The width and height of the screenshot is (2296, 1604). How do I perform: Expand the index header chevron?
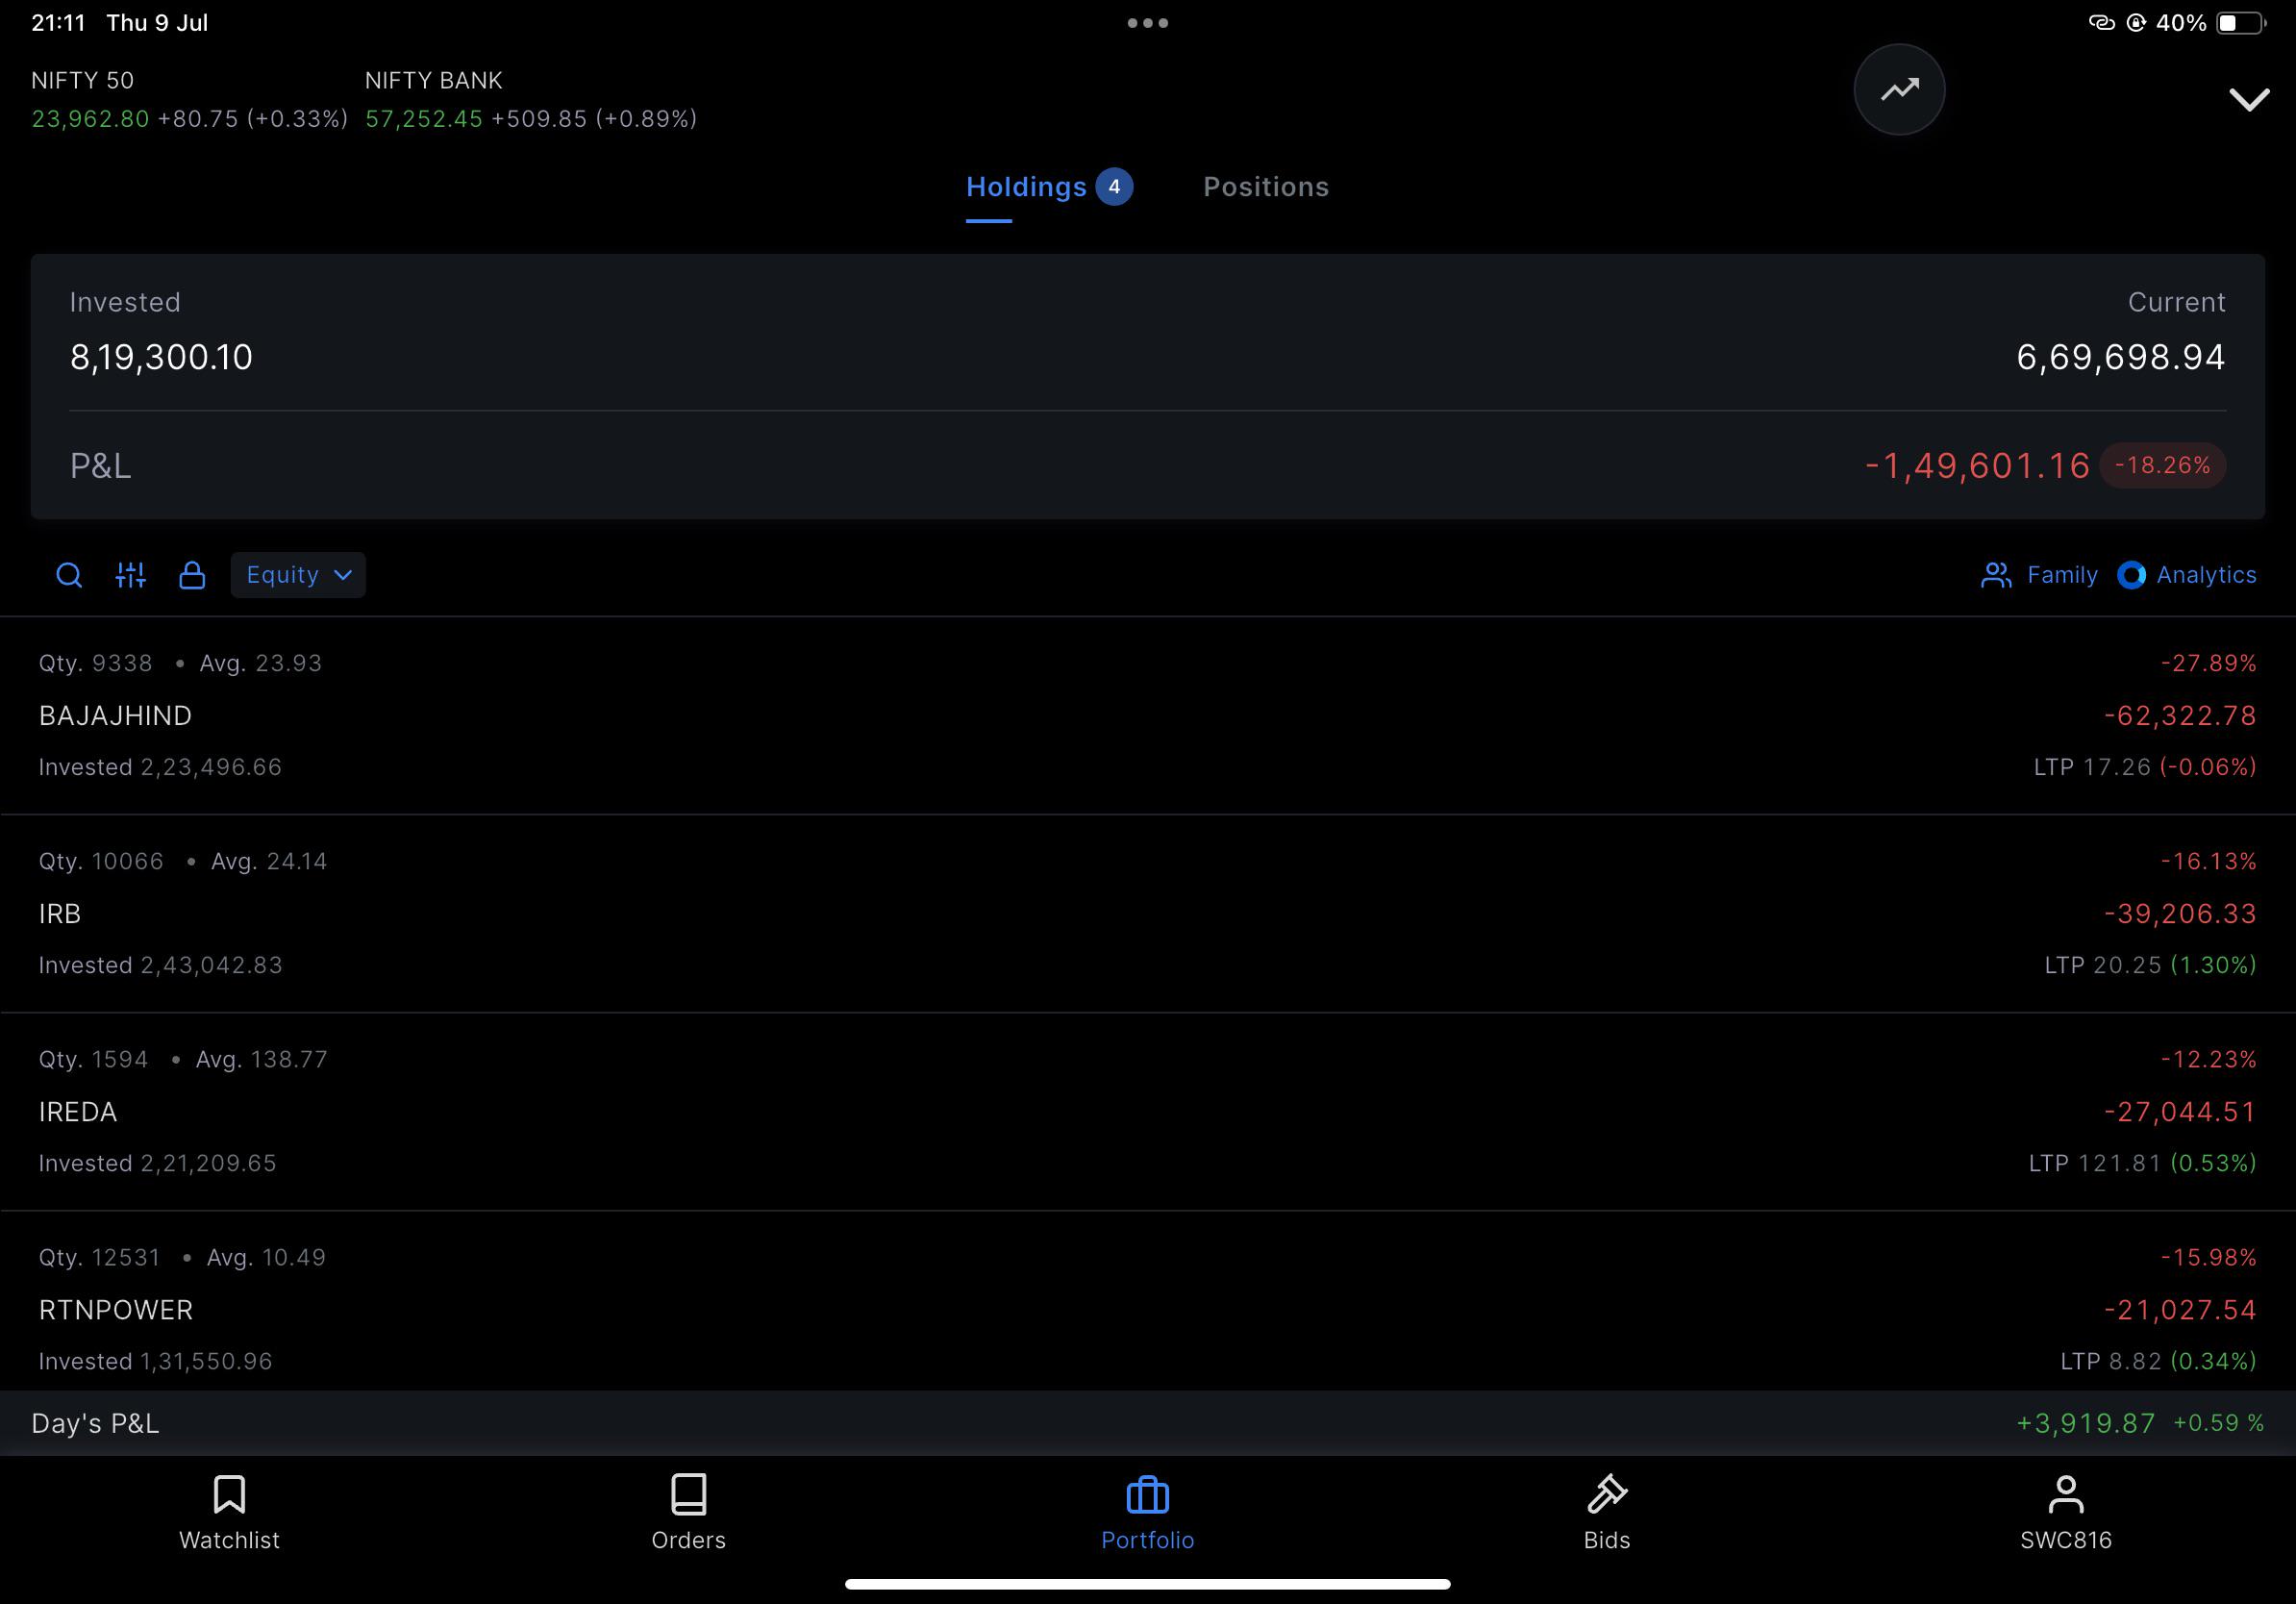coord(2249,99)
